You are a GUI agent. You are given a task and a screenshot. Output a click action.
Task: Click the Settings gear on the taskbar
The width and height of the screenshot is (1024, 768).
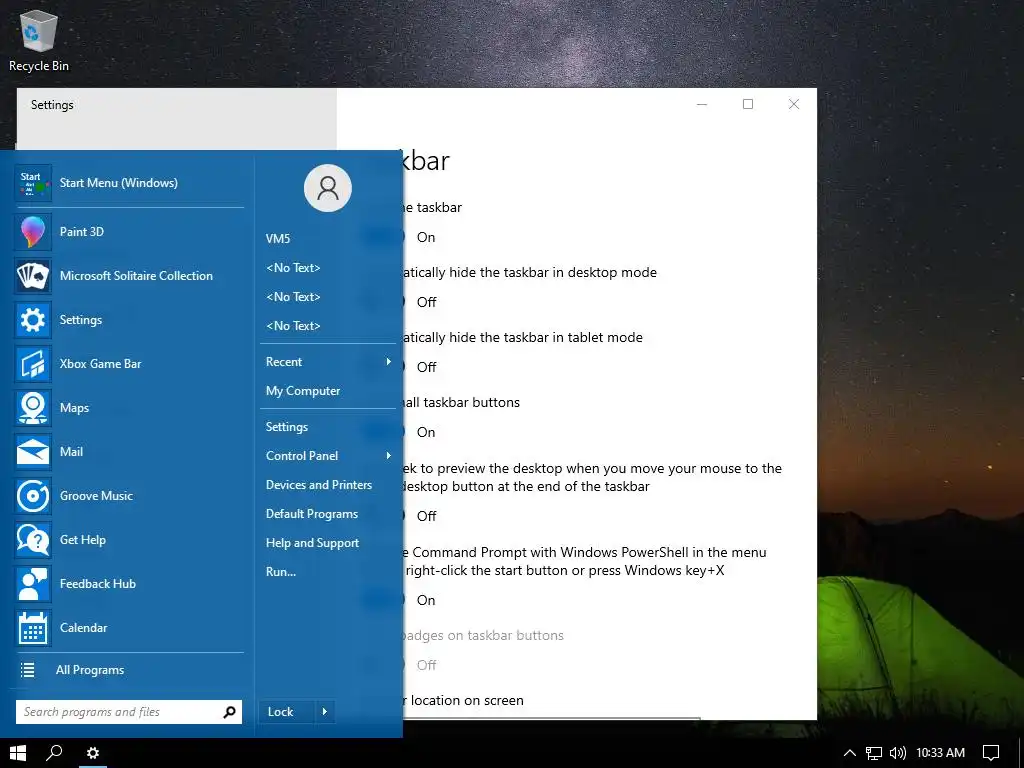point(93,752)
